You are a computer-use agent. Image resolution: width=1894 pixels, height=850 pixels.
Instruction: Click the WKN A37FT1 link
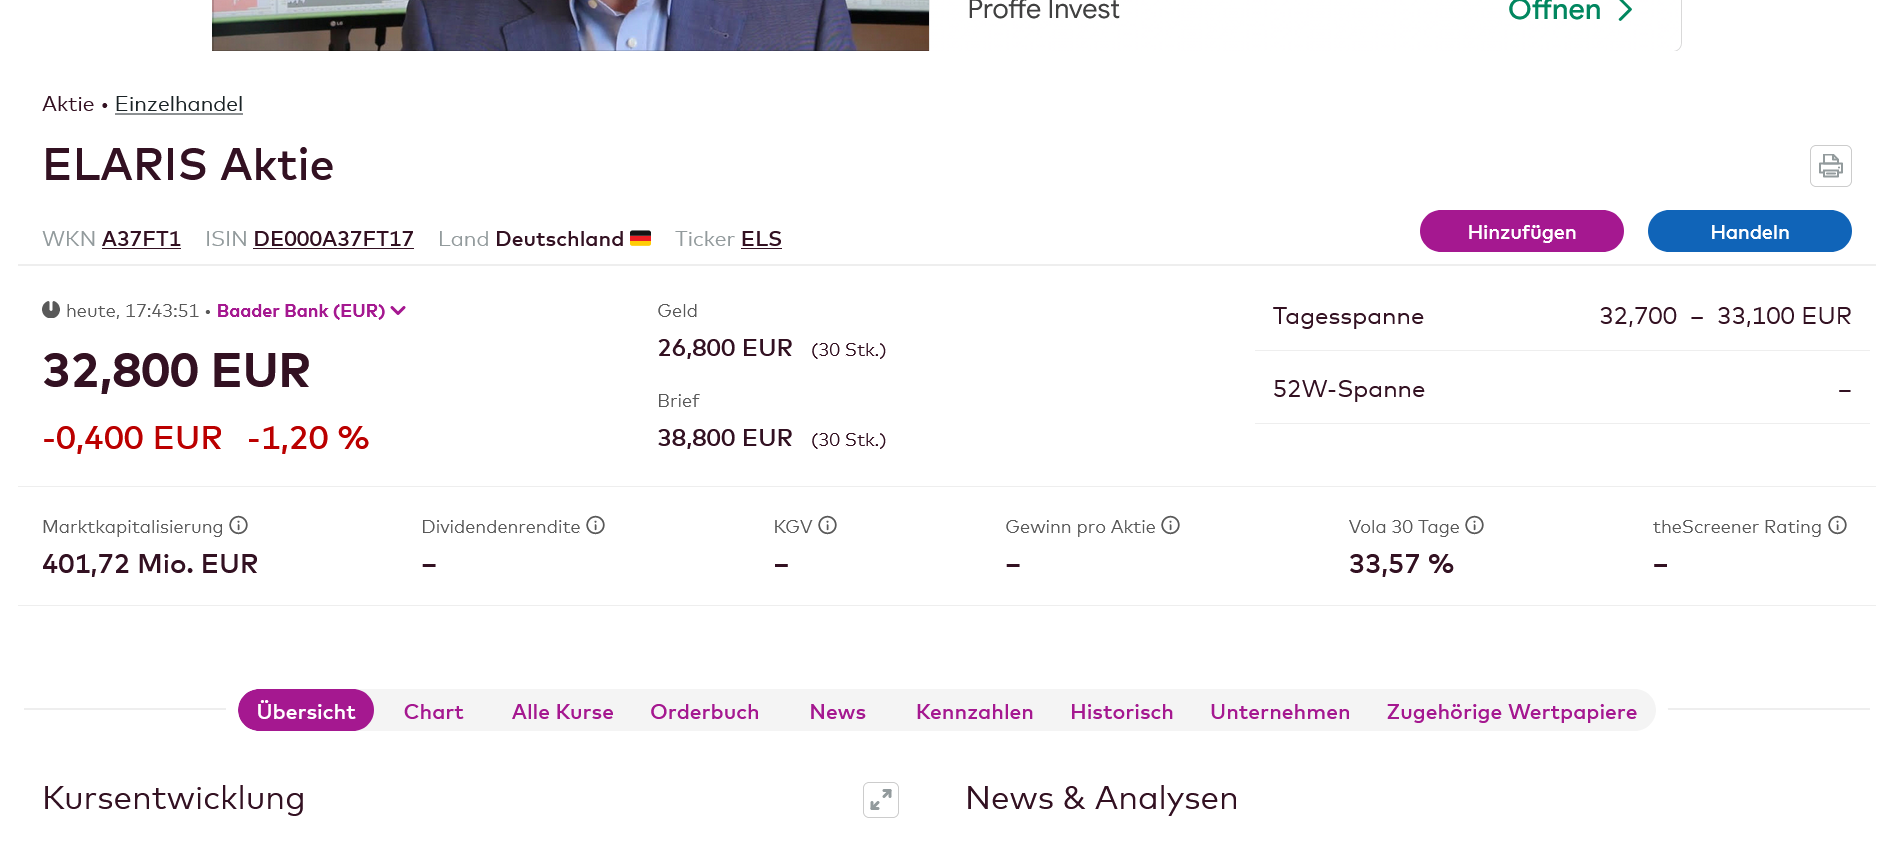pos(141,239)
